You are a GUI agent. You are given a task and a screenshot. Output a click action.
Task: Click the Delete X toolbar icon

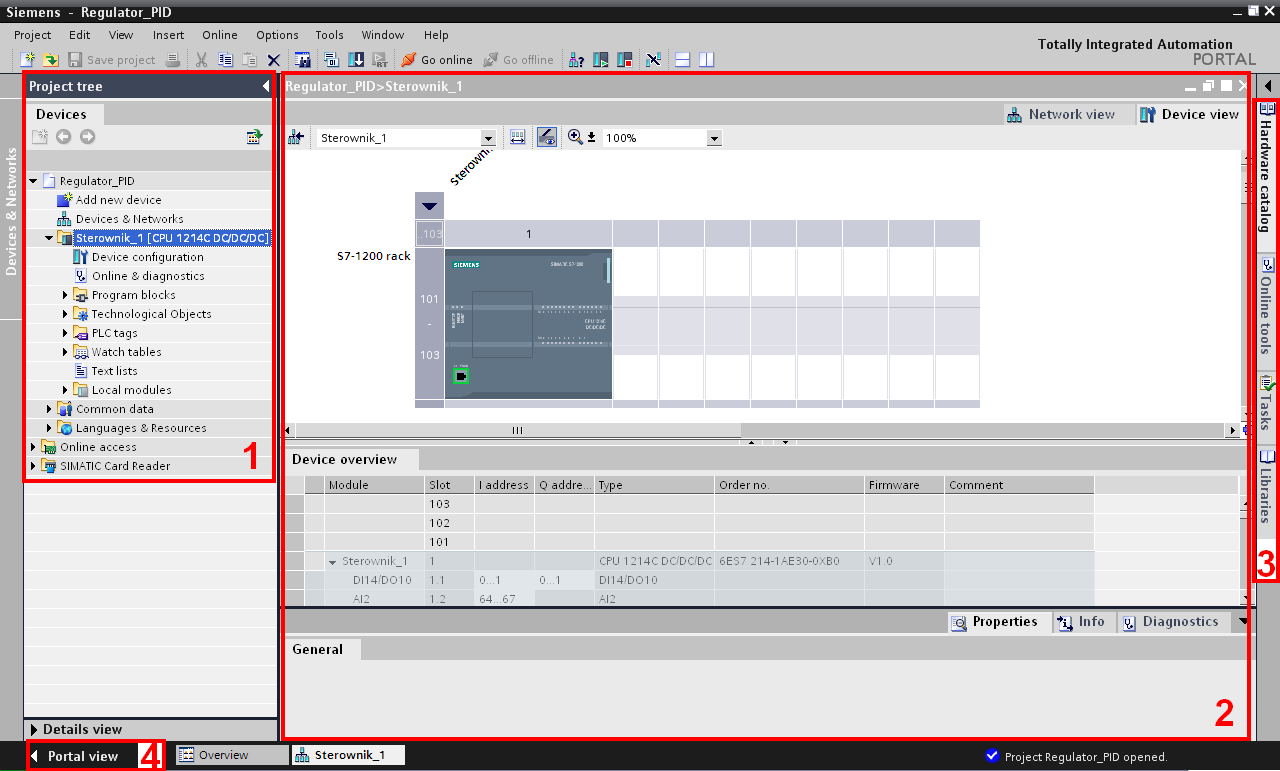(273, 60)
